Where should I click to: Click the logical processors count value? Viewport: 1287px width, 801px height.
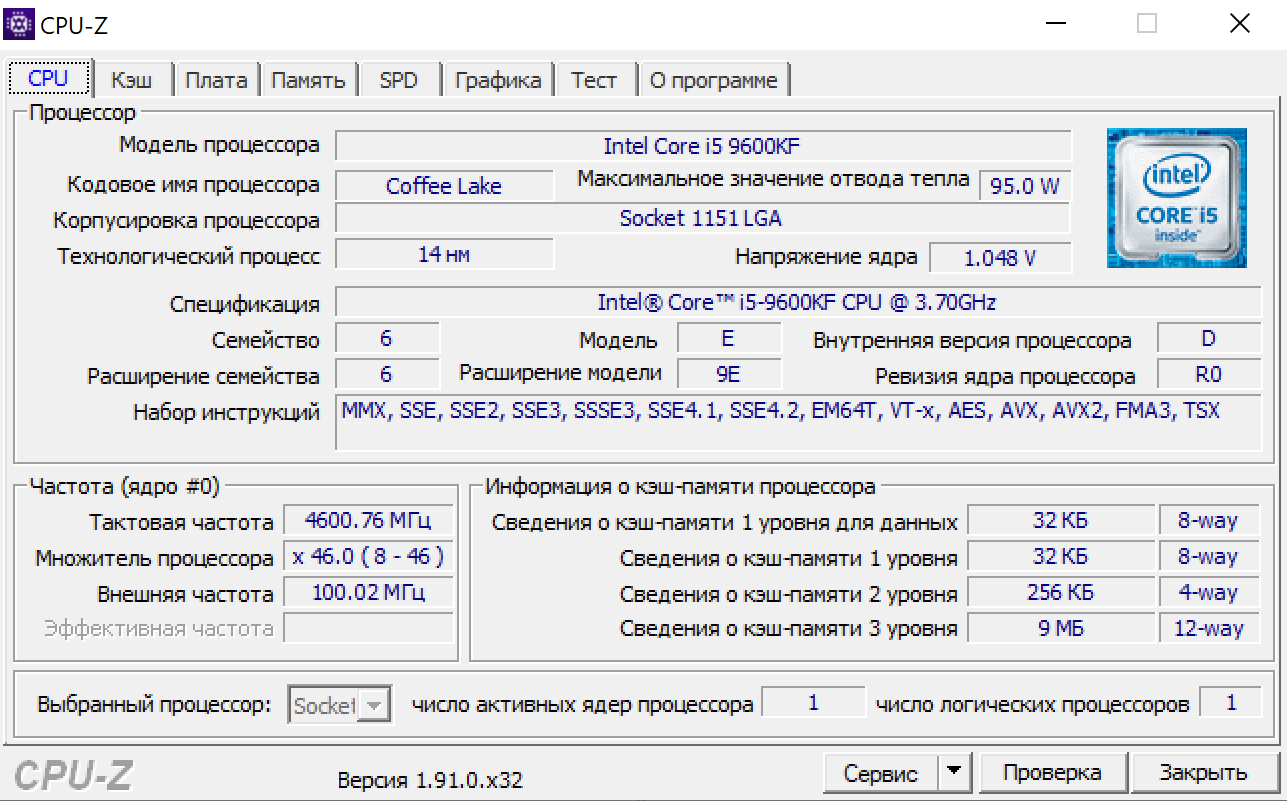click(1231, 703)
